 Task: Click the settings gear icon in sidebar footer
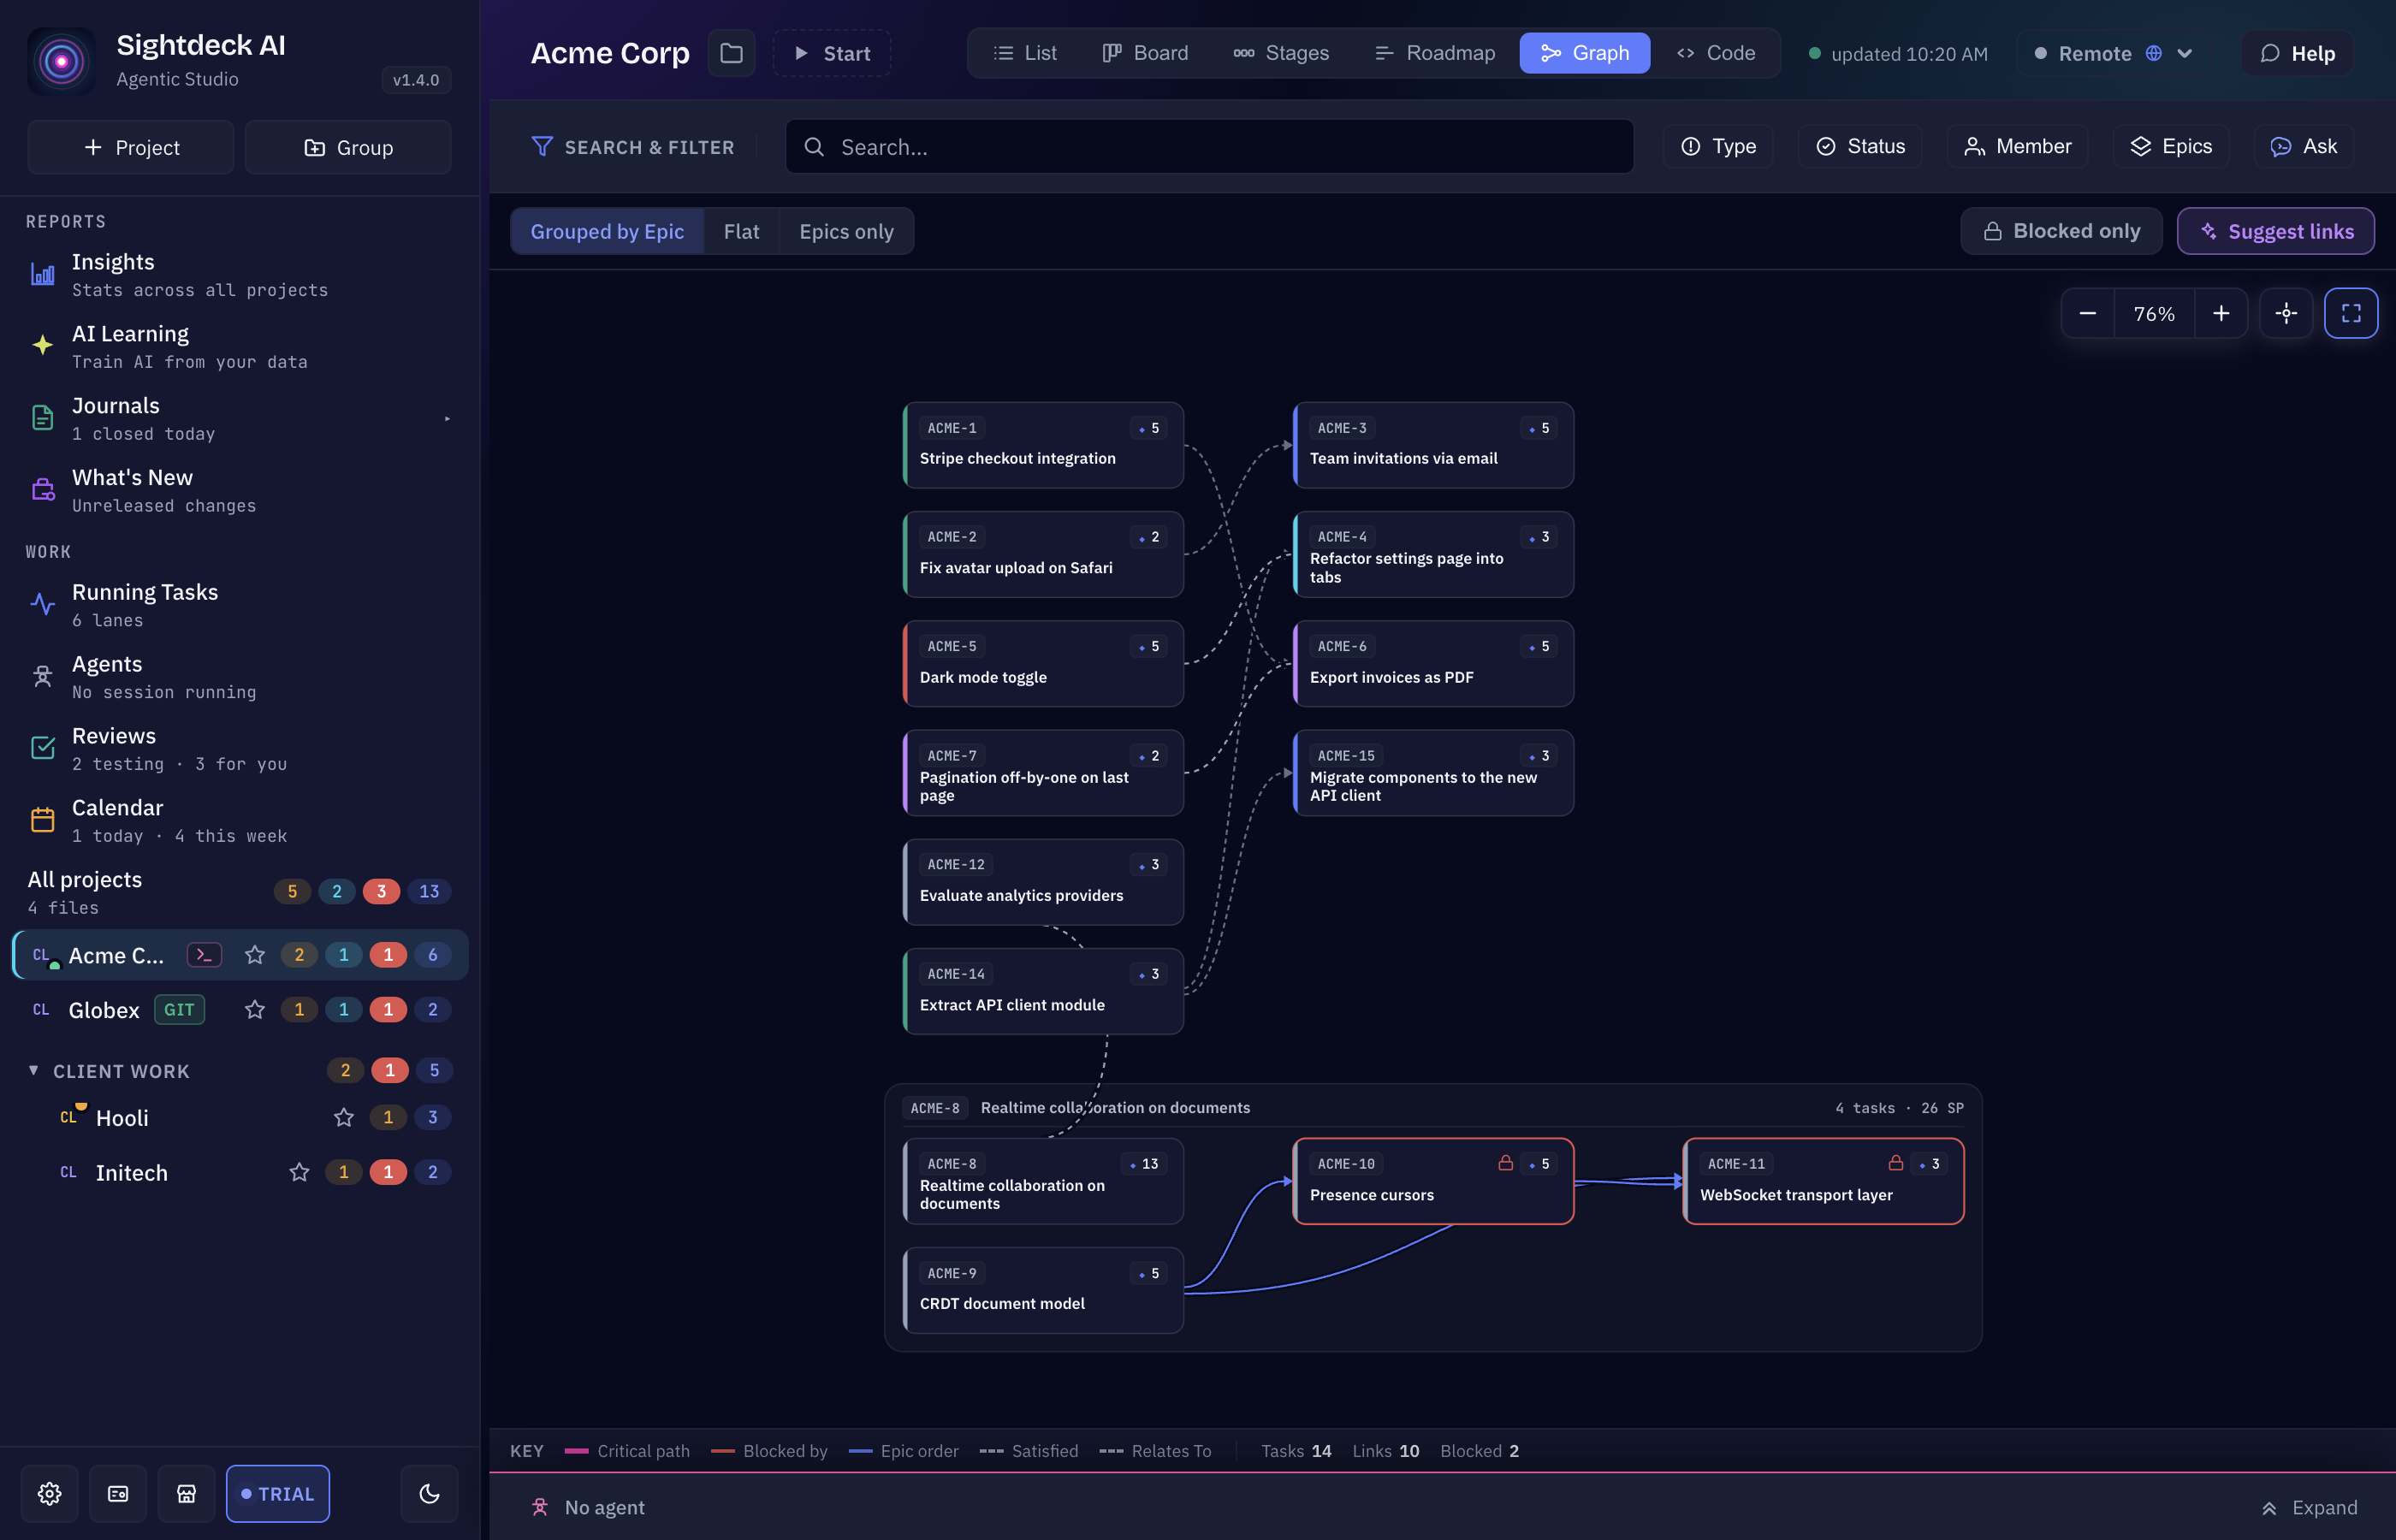coord(49,1493)
